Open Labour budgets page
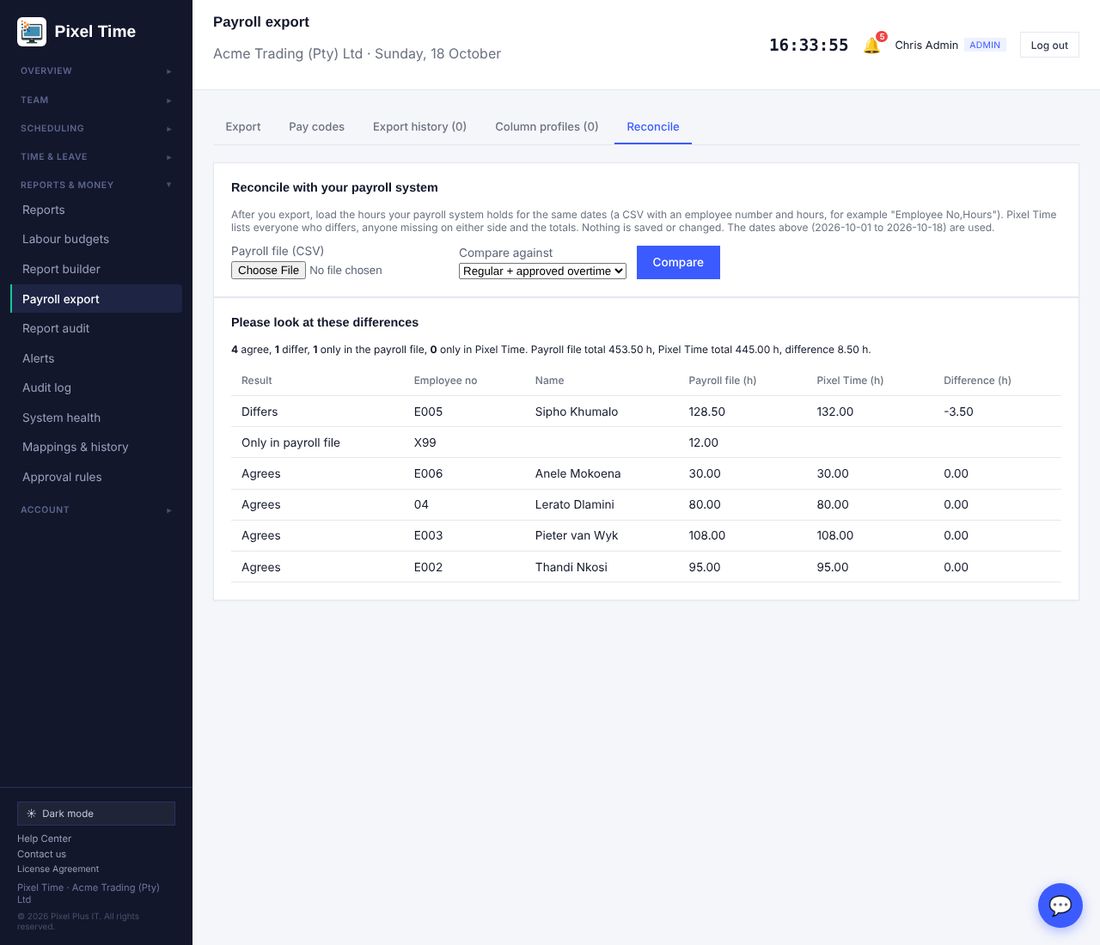 tap(96, 239)
